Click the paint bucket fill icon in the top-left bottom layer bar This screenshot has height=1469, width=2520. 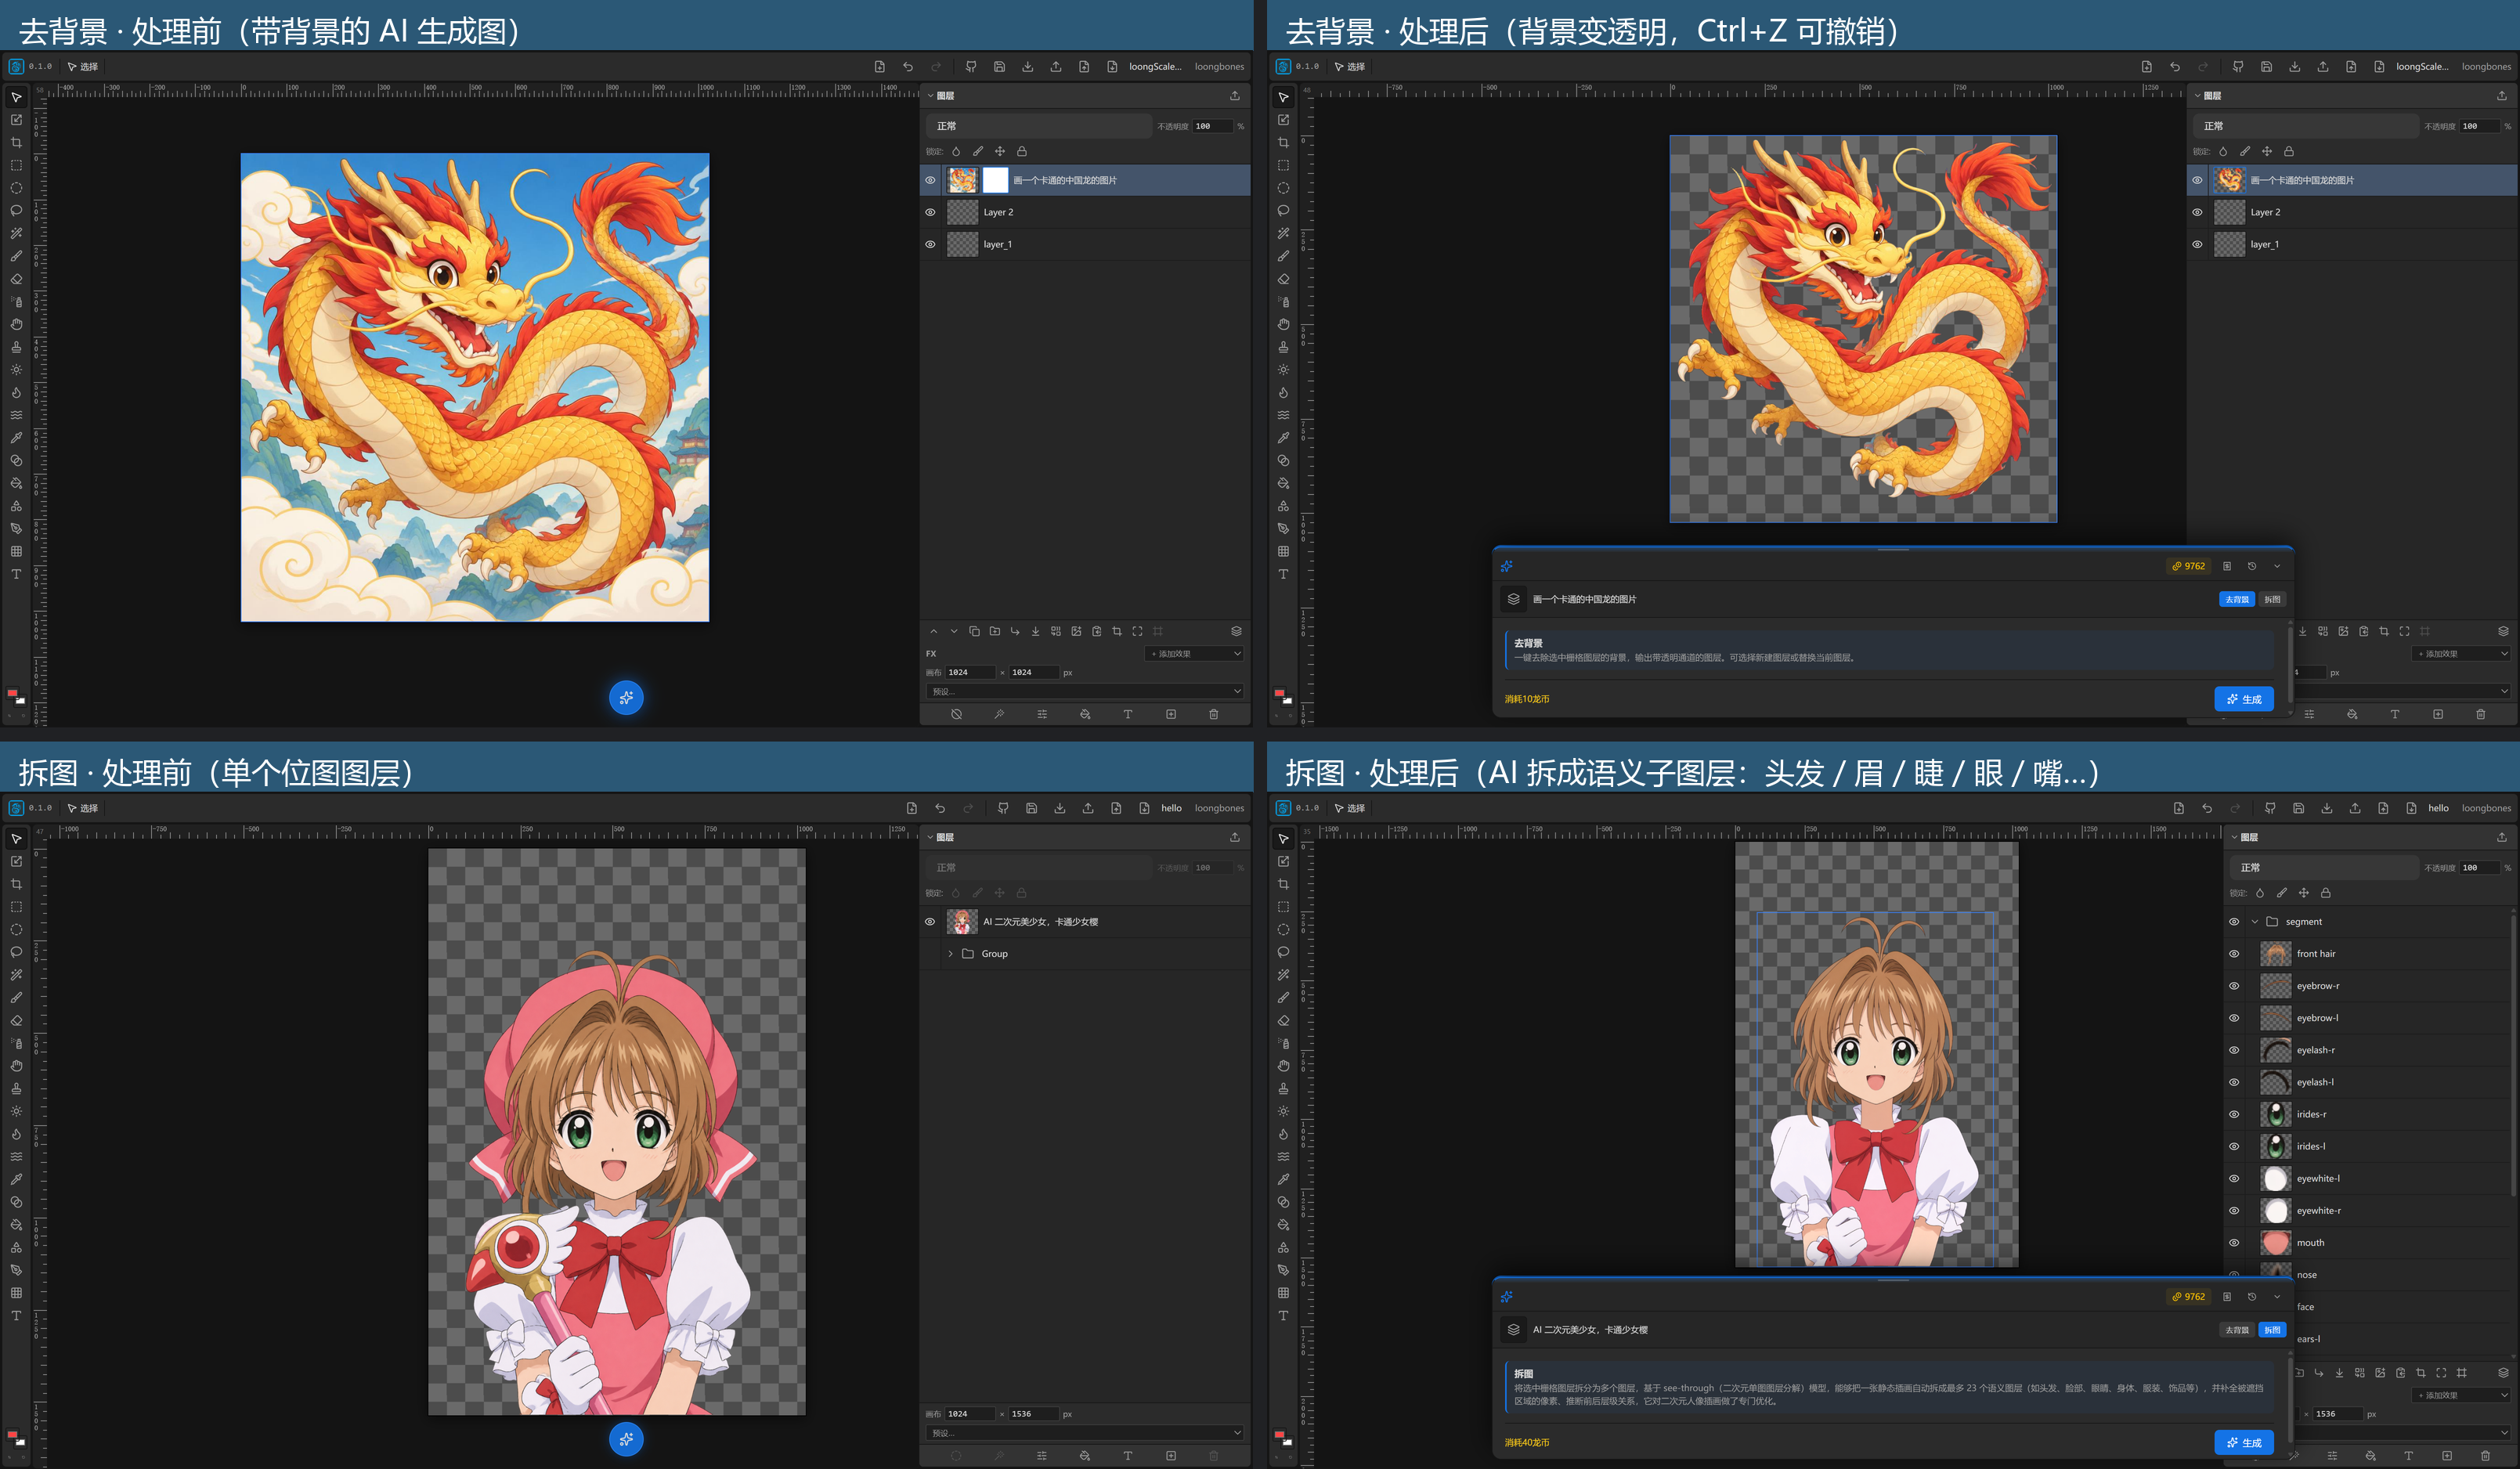[1085, 714]
